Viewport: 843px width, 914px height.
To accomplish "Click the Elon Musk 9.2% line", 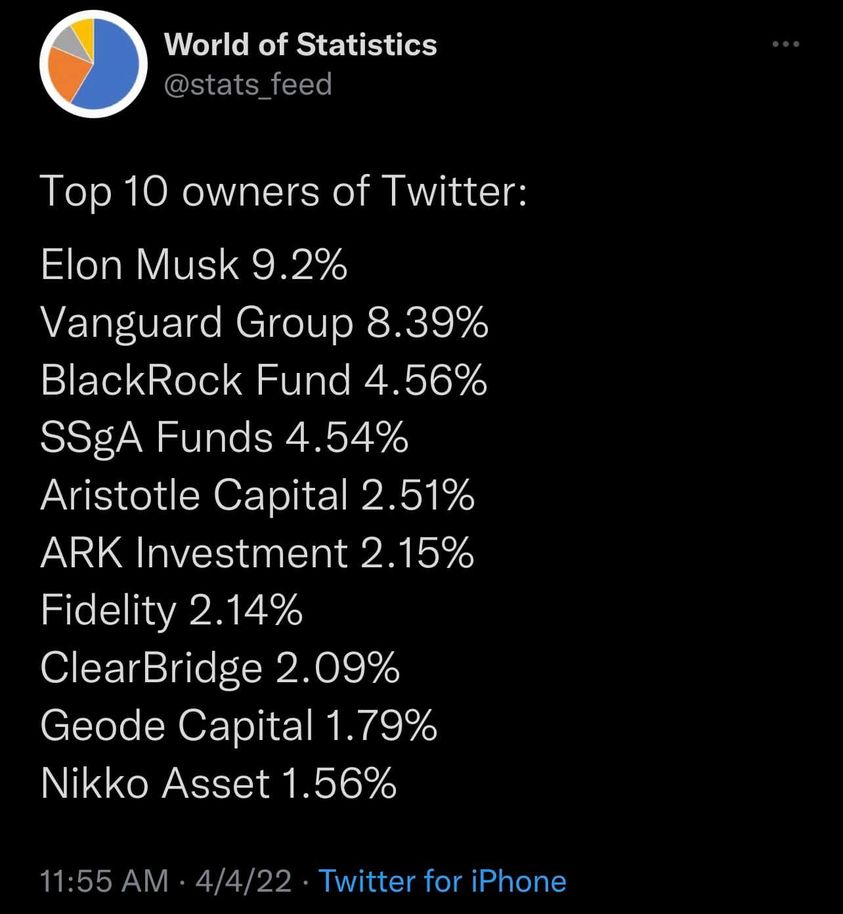I will [x=194, y=266].
